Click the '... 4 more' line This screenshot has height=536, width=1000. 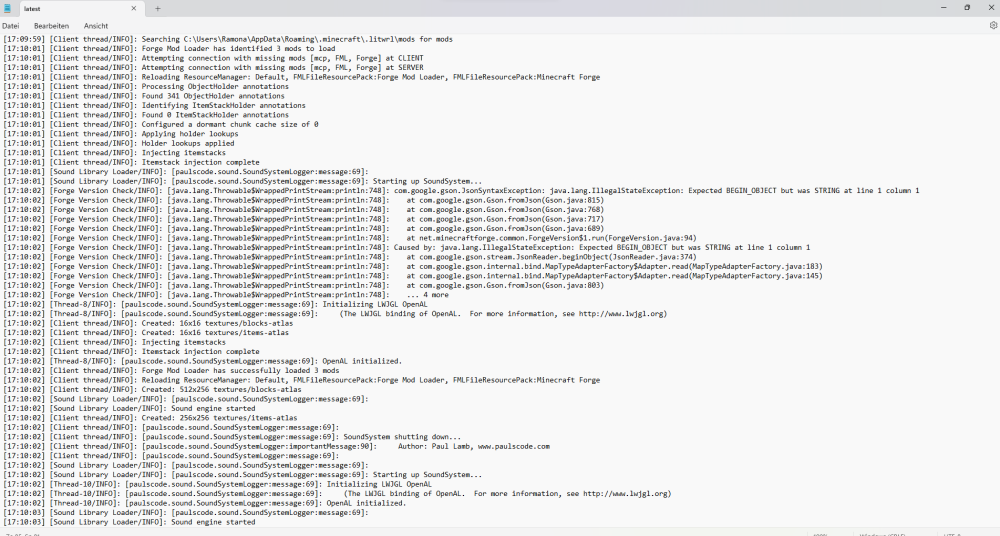click(x=226, y=295)
